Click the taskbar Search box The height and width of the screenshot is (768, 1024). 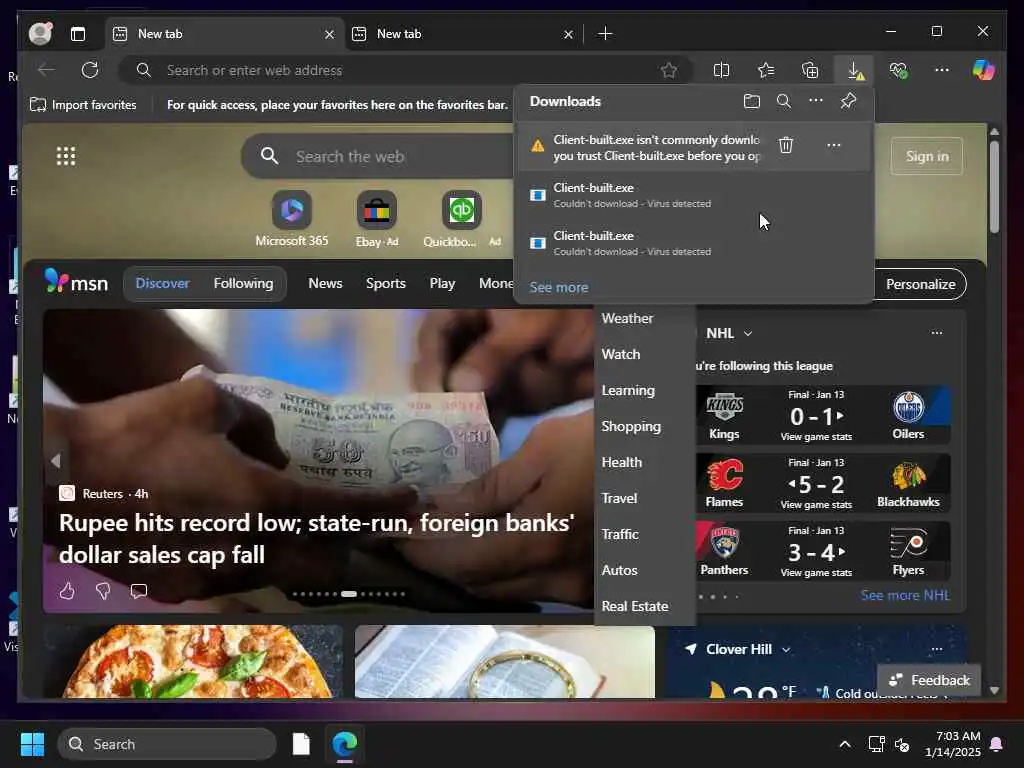click(167, 744)
